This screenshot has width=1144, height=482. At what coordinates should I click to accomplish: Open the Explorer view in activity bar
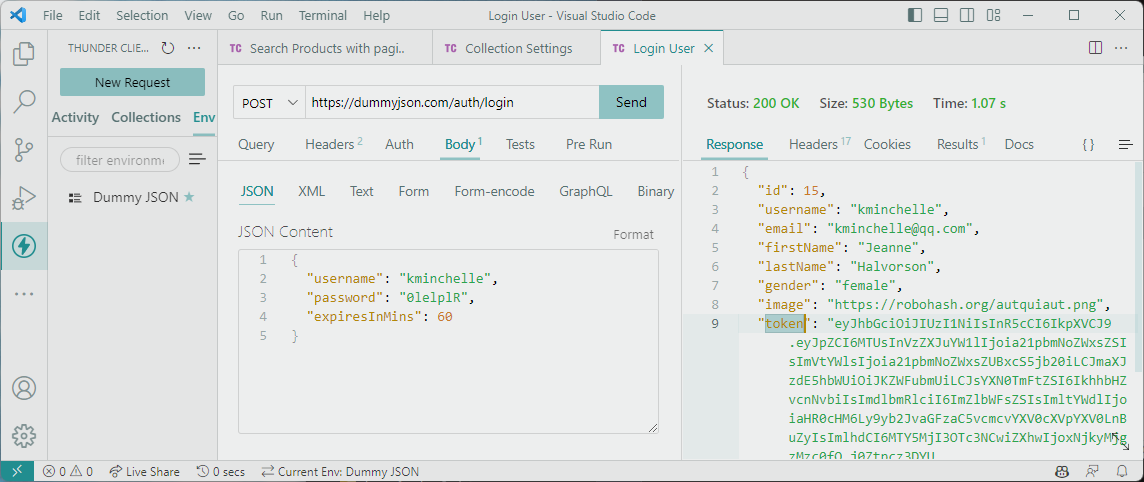point(23,54)
